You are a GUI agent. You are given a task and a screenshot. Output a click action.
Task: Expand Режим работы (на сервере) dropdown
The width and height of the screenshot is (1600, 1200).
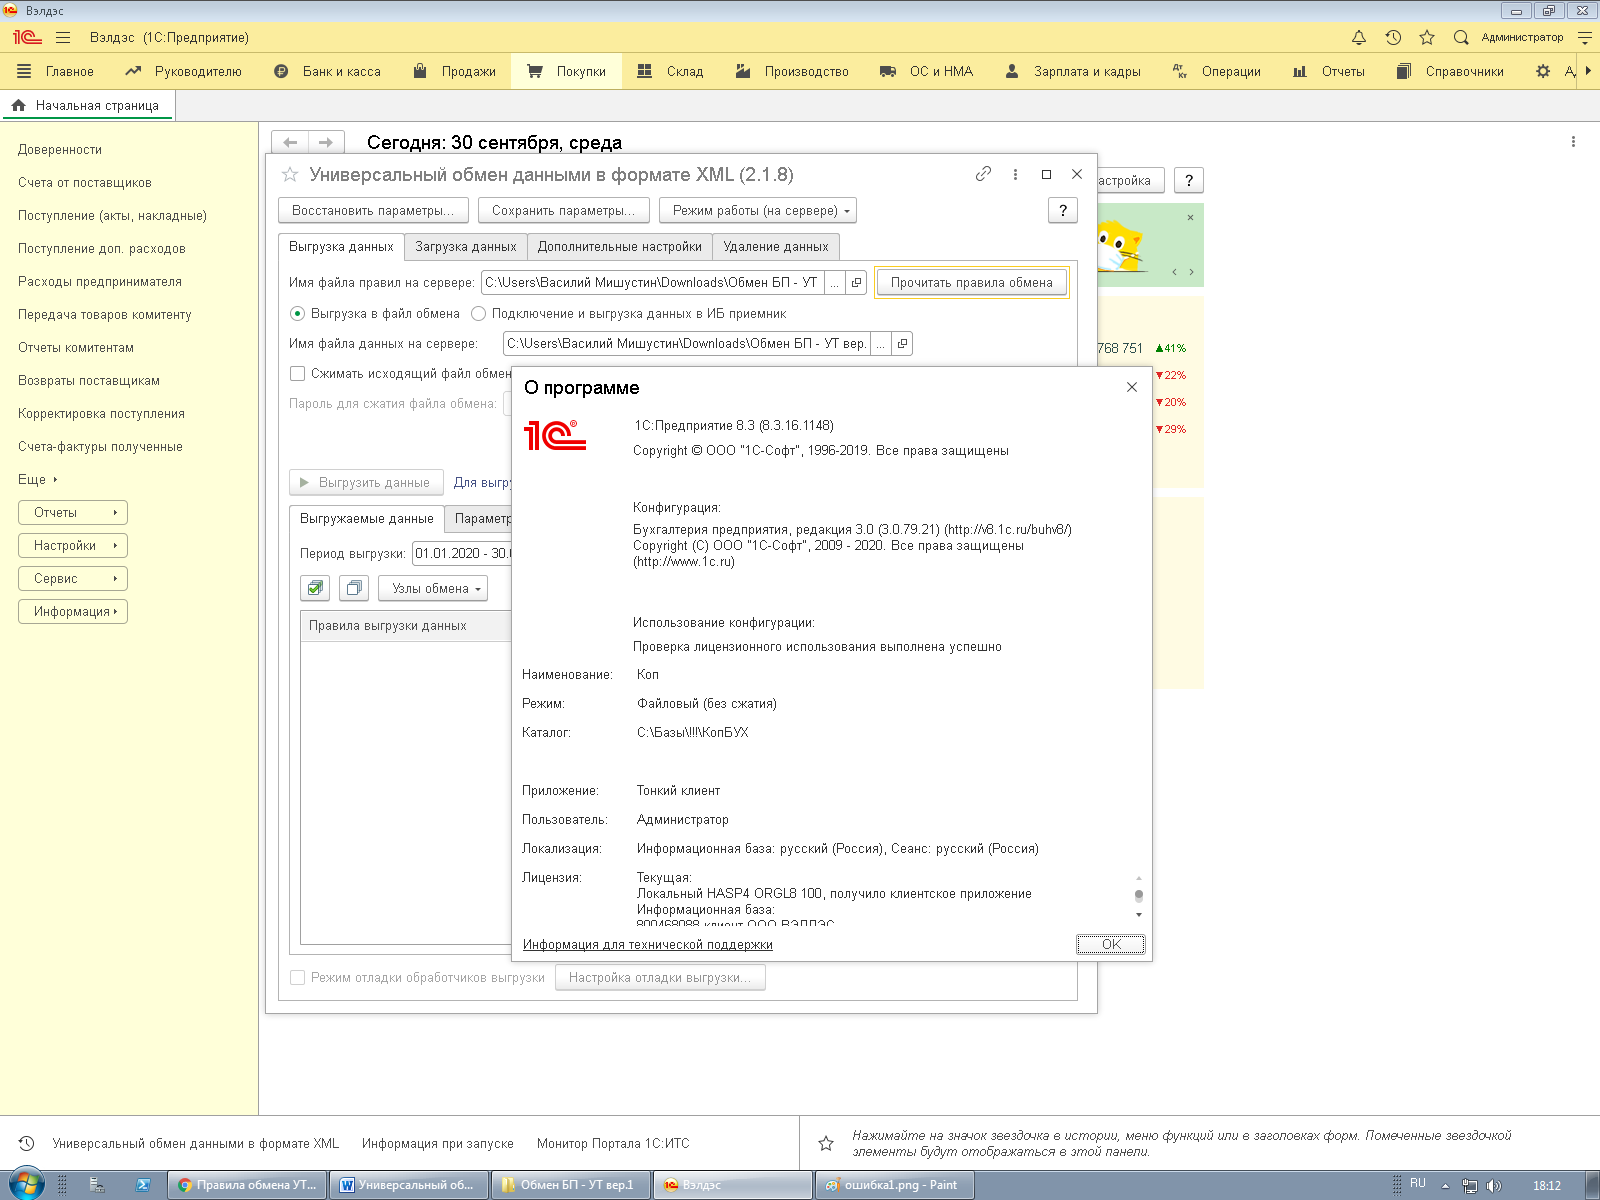pyautogui.click(x=758, y=210)
